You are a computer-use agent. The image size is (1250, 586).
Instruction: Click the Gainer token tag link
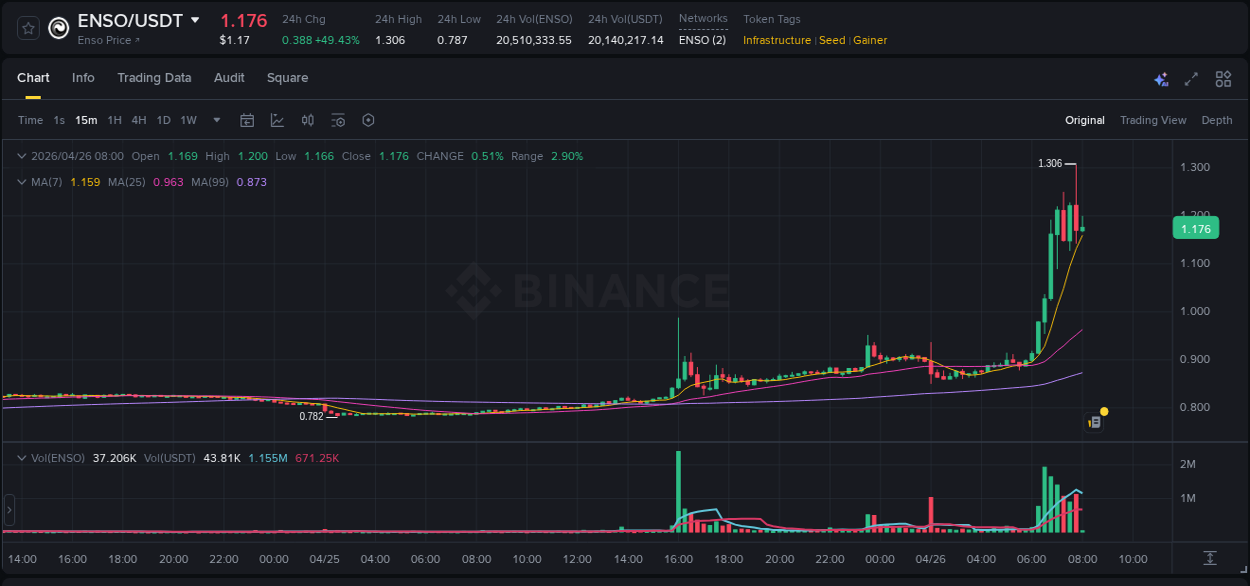click(x=869, y=40)
